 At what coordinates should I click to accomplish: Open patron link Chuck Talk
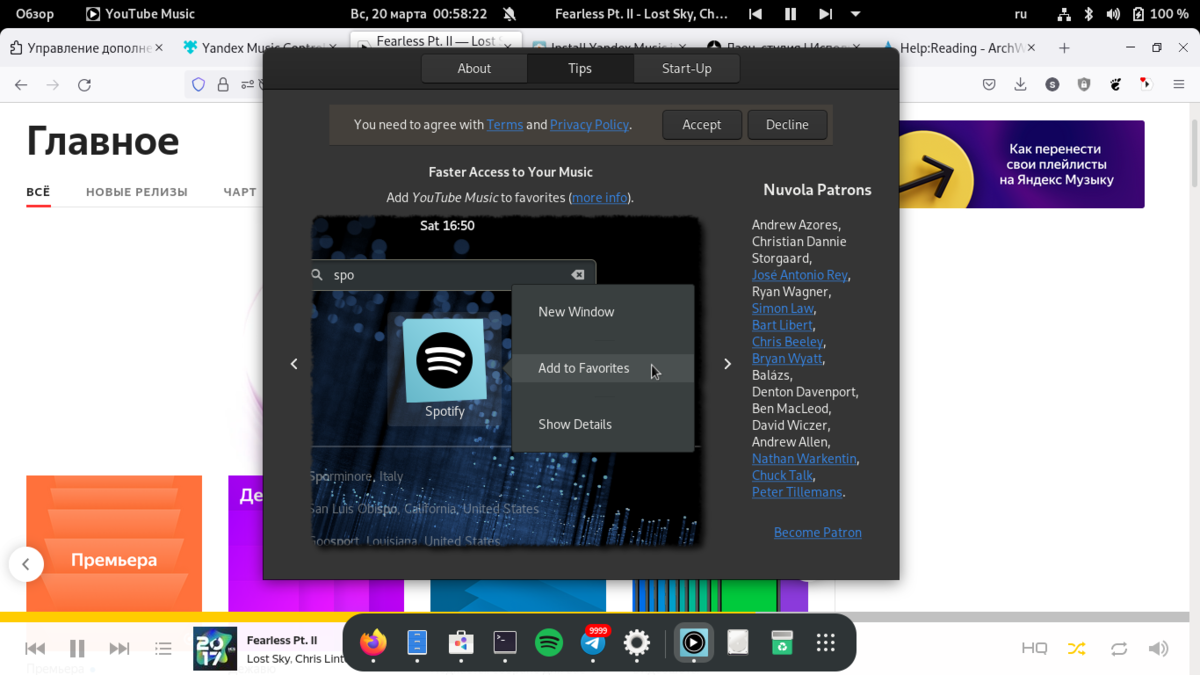[782, 475]
